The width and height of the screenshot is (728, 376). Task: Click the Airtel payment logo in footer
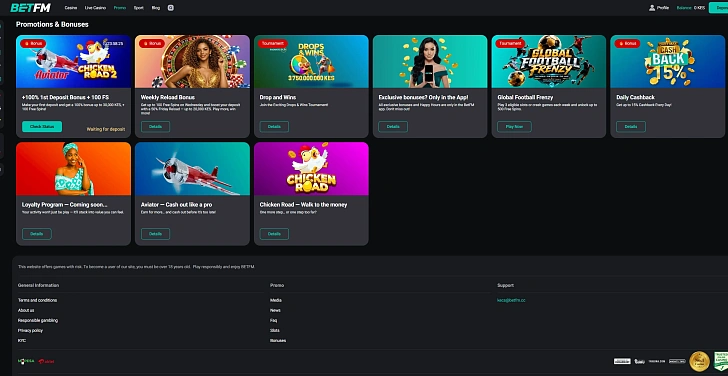(46, 361)
